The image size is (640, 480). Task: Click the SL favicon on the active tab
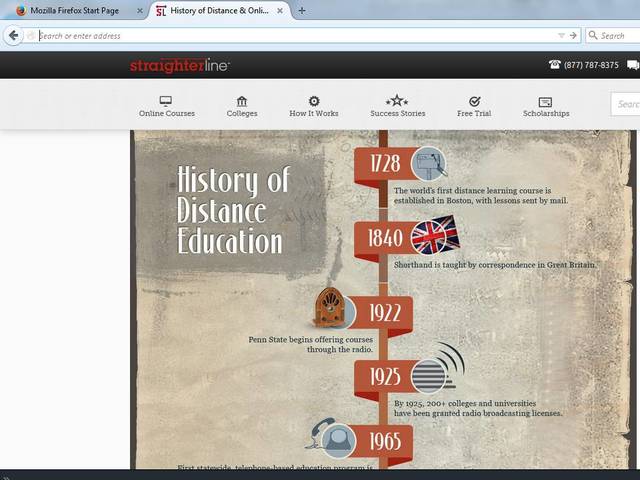click(161, 11)
